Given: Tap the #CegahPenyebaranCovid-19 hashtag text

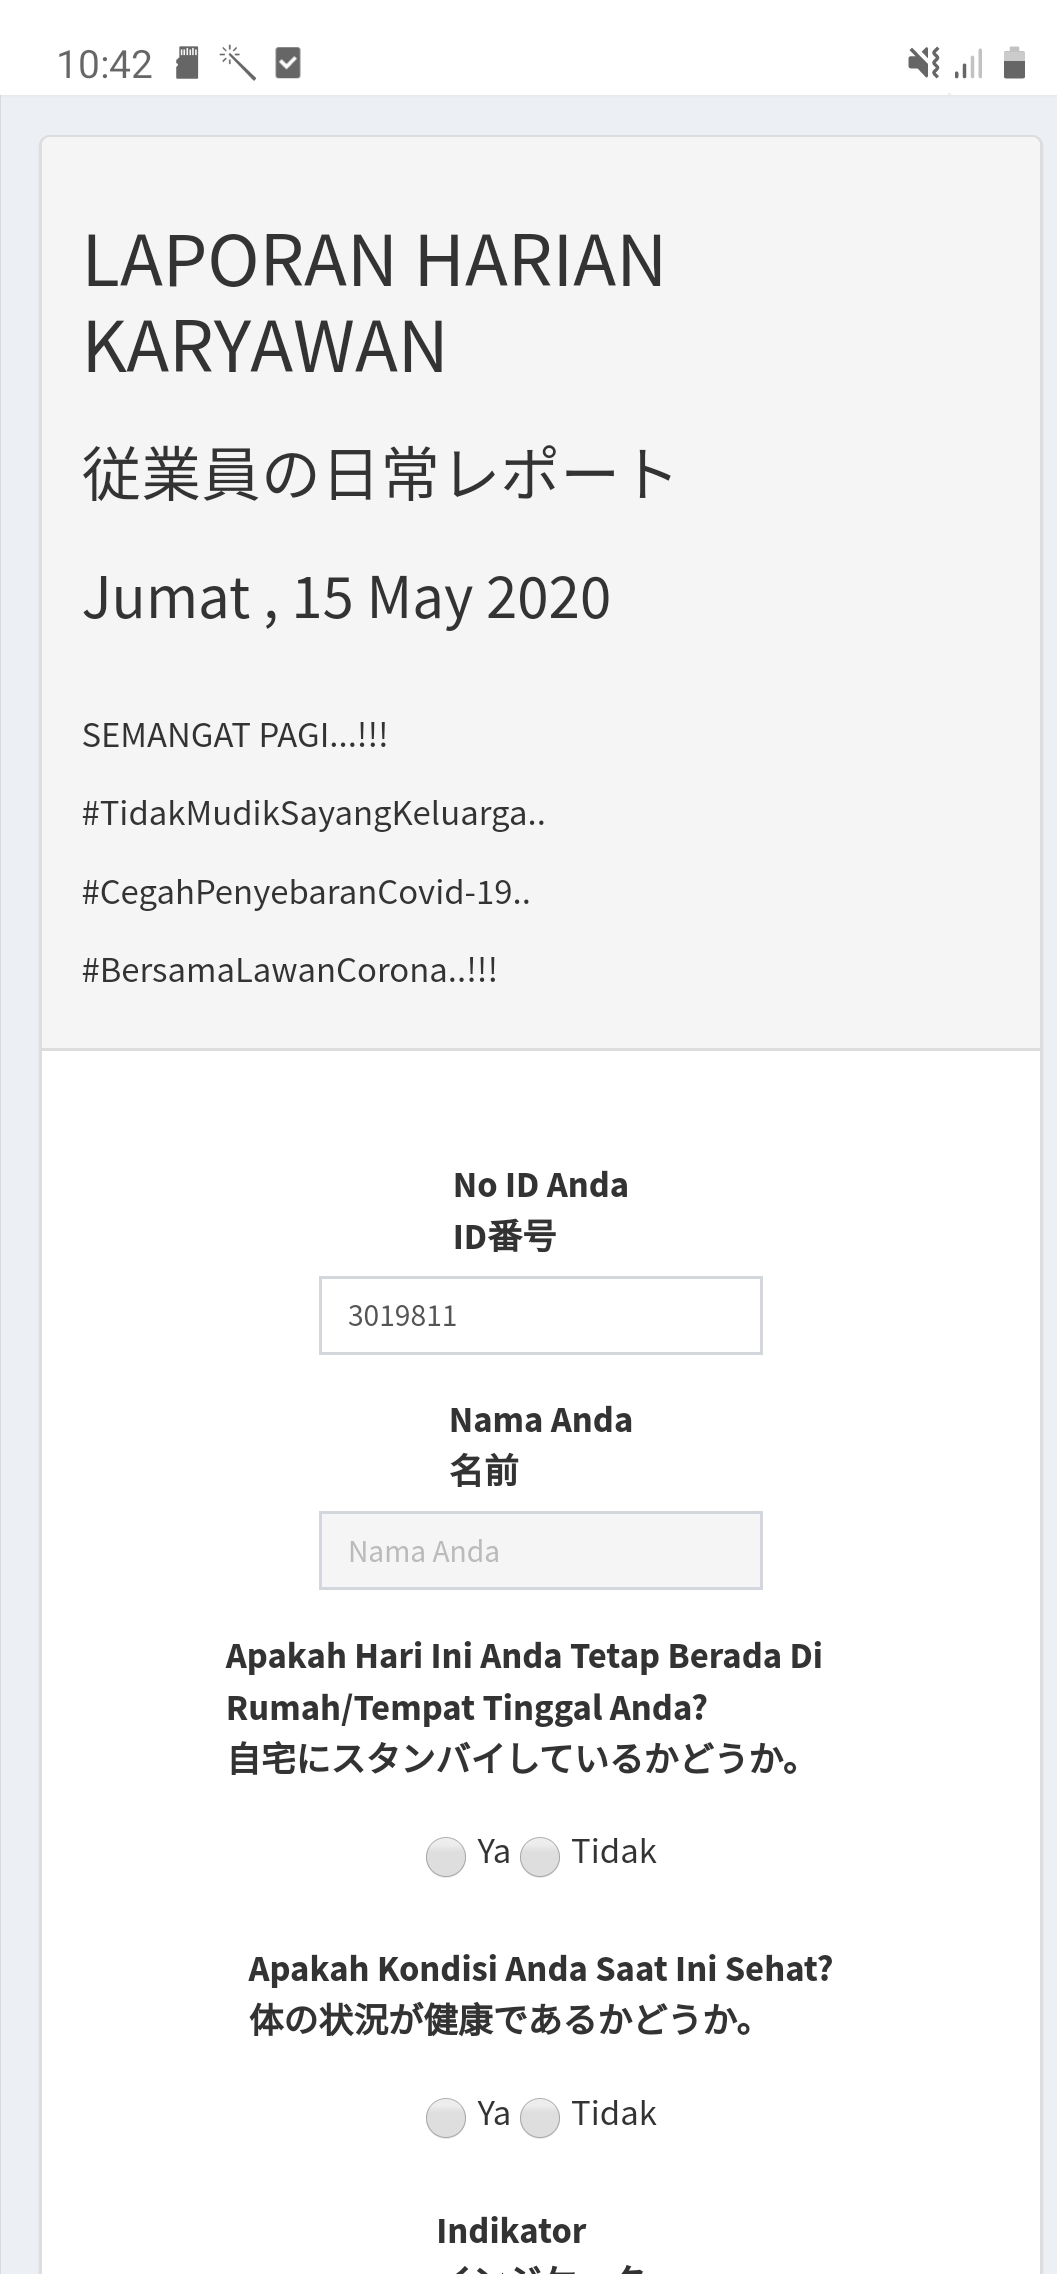Looking at the screenshot, I should [306, 892].
